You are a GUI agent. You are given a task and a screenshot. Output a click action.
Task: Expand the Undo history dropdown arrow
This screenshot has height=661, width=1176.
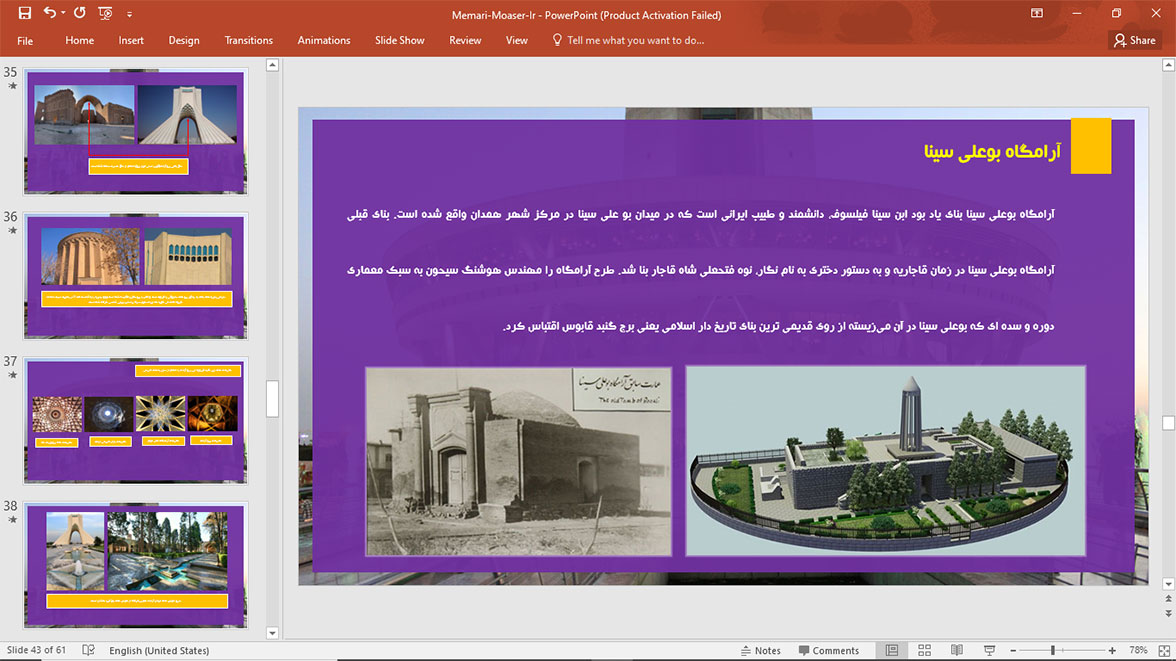[63, 14]
